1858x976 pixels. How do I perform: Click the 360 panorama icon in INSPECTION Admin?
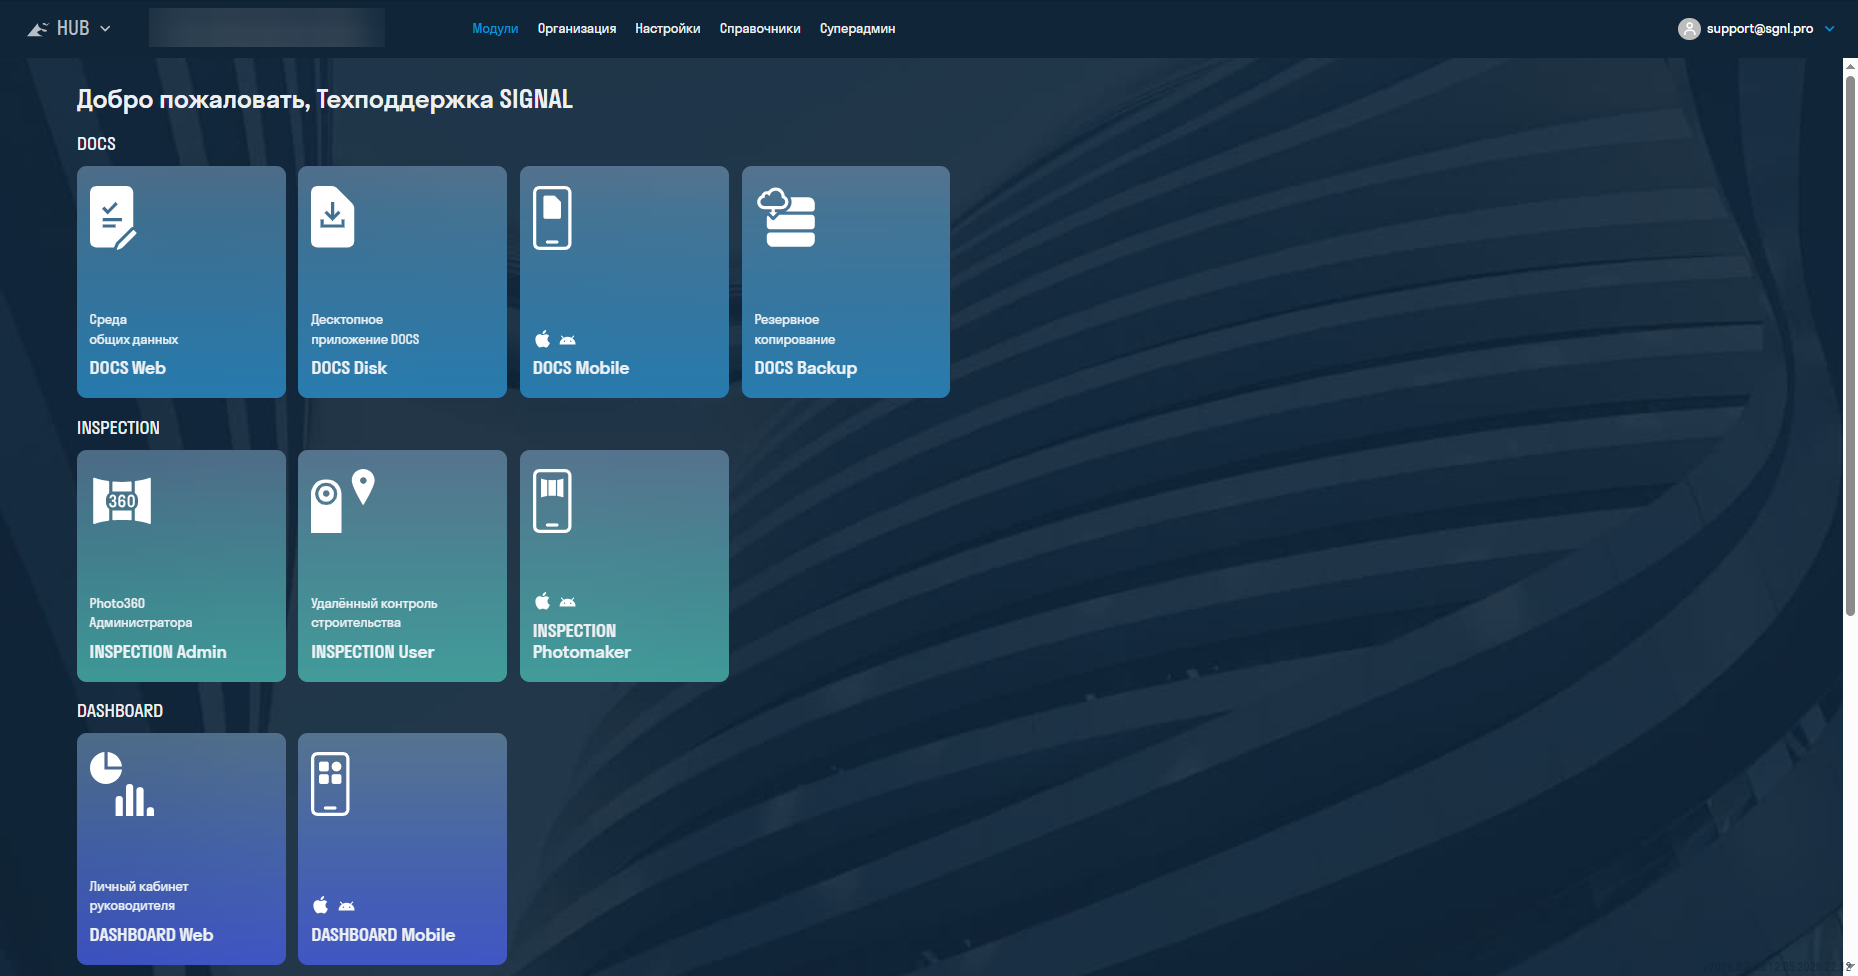click(x=122, y=501)
